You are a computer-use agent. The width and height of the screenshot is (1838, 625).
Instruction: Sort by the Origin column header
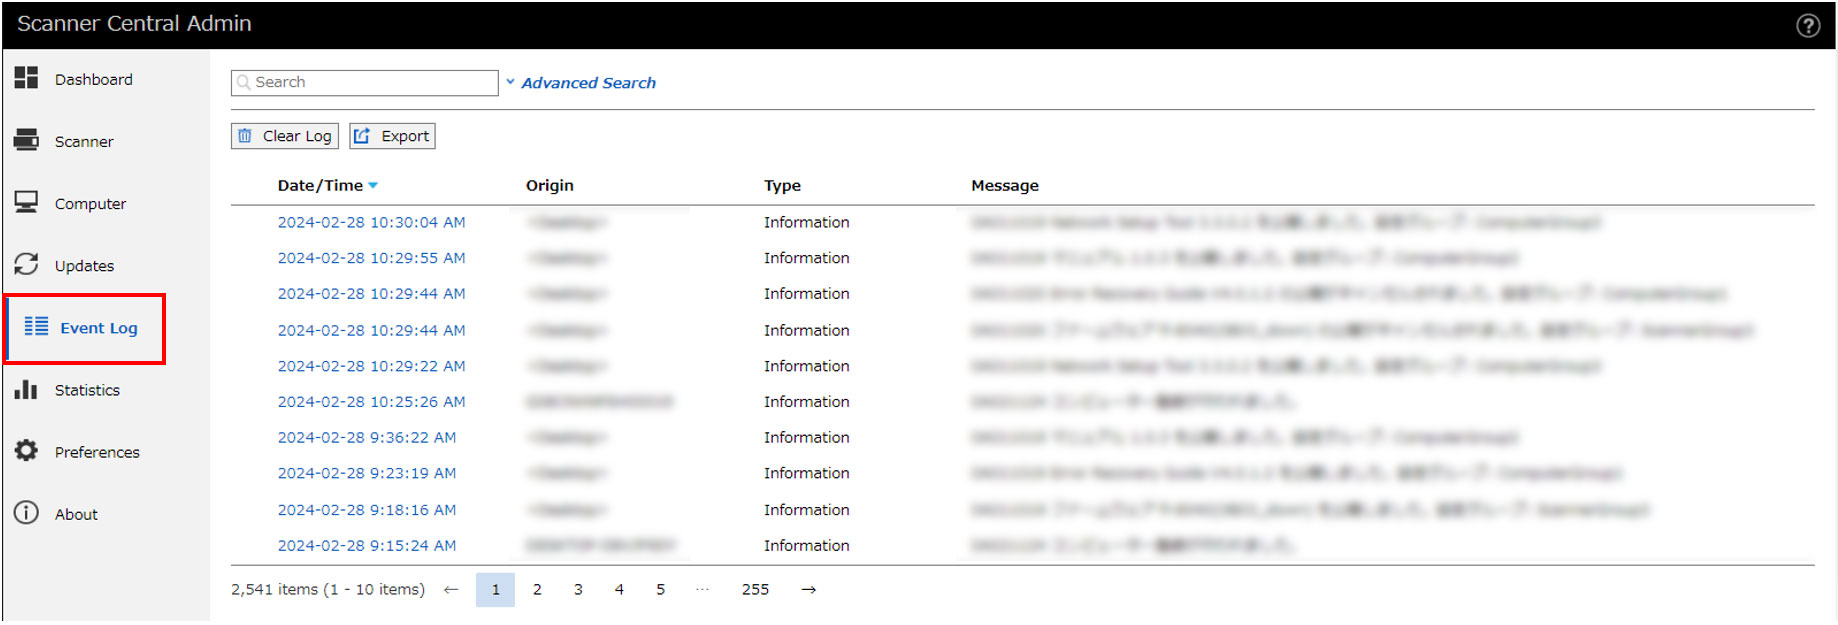tap(550, 185)
